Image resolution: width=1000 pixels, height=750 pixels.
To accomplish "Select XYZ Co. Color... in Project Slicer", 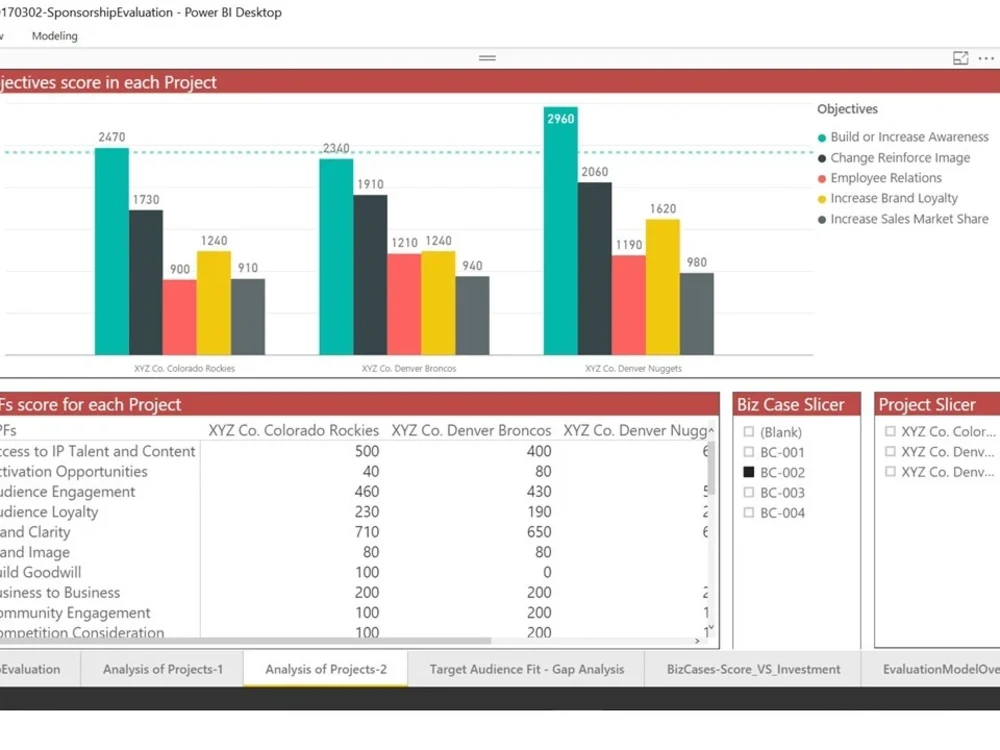I will (x=890, y=431).
